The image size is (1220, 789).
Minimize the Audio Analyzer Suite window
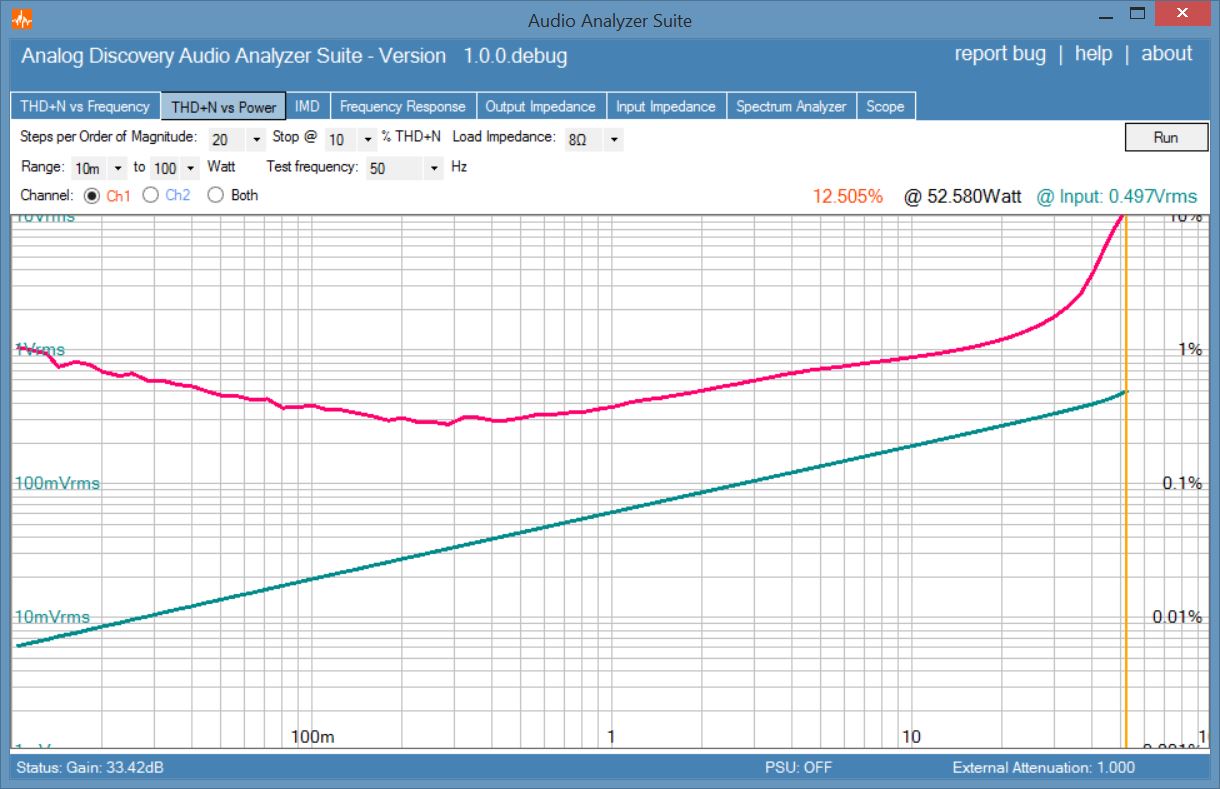tap(1105, 15)
